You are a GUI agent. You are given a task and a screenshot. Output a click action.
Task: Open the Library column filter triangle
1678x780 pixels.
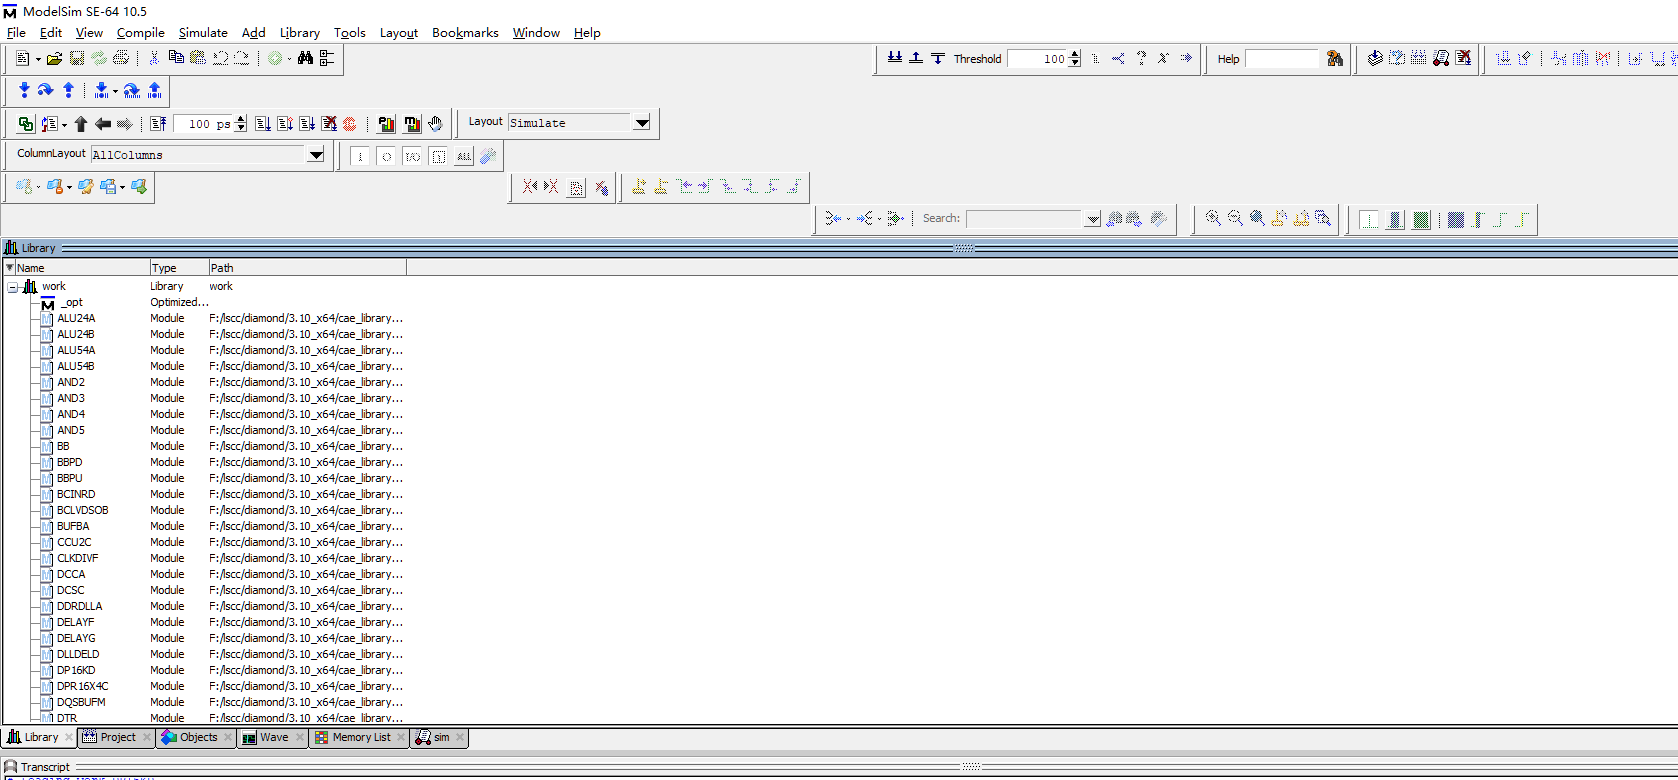[x=9, y=268]
